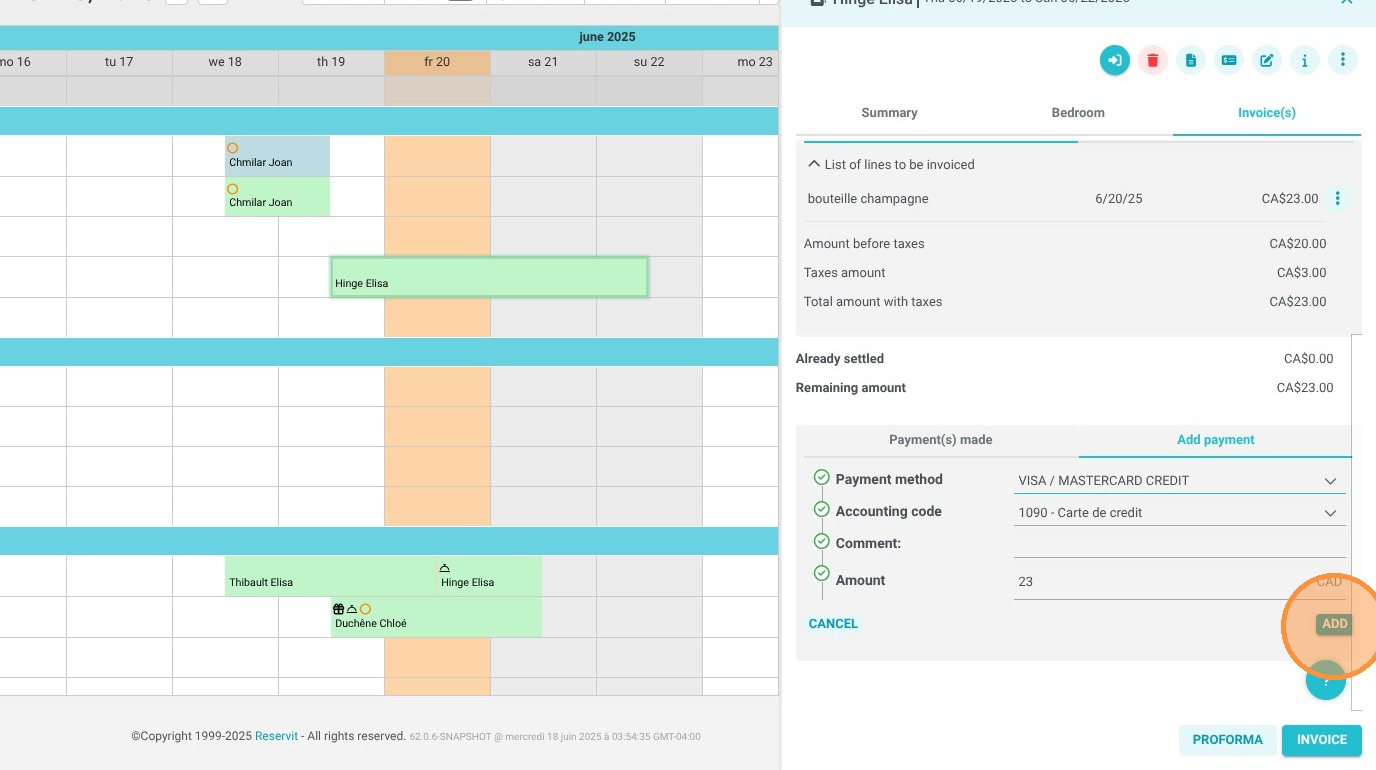Image resolution: width=1376 pixels, height=770 pixels.
Task: Click the we 18 date column header
Action: pyautogui.click(x=225, y=62)
